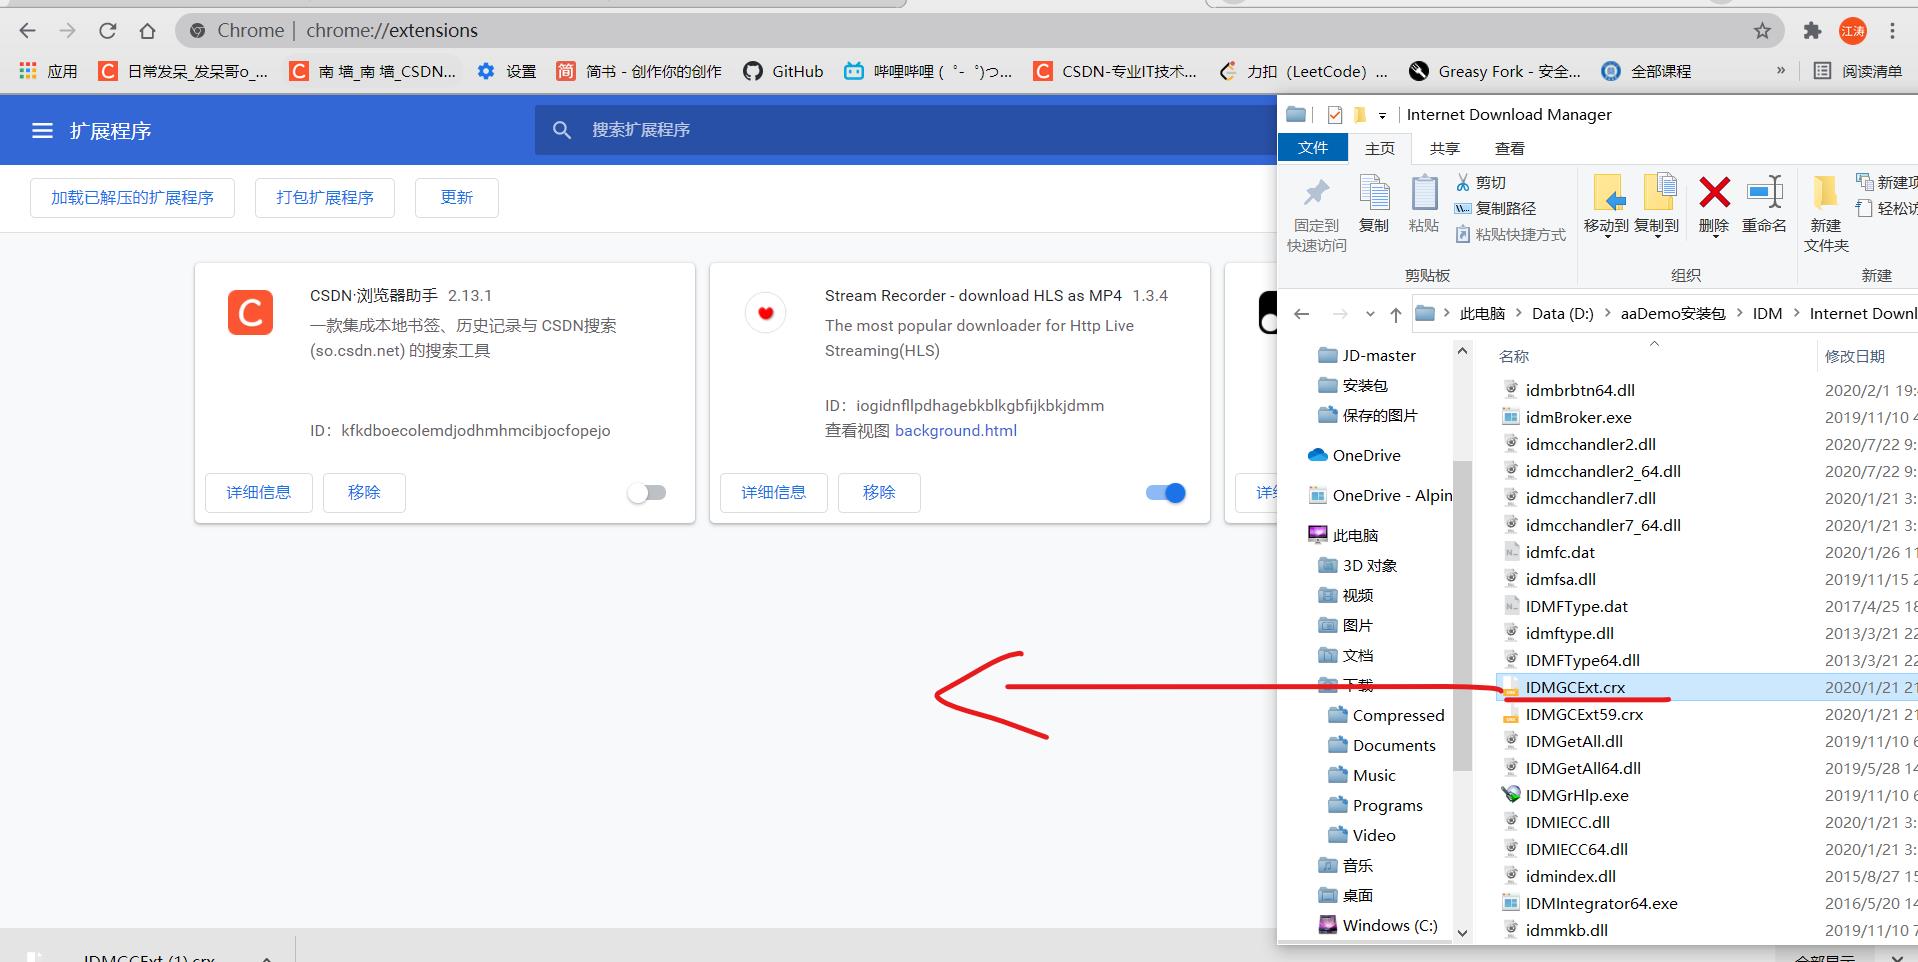Screen dimensions: 1918x962
Task: Go up one folder level in Explorer
Action: [x=1395, y=314]
